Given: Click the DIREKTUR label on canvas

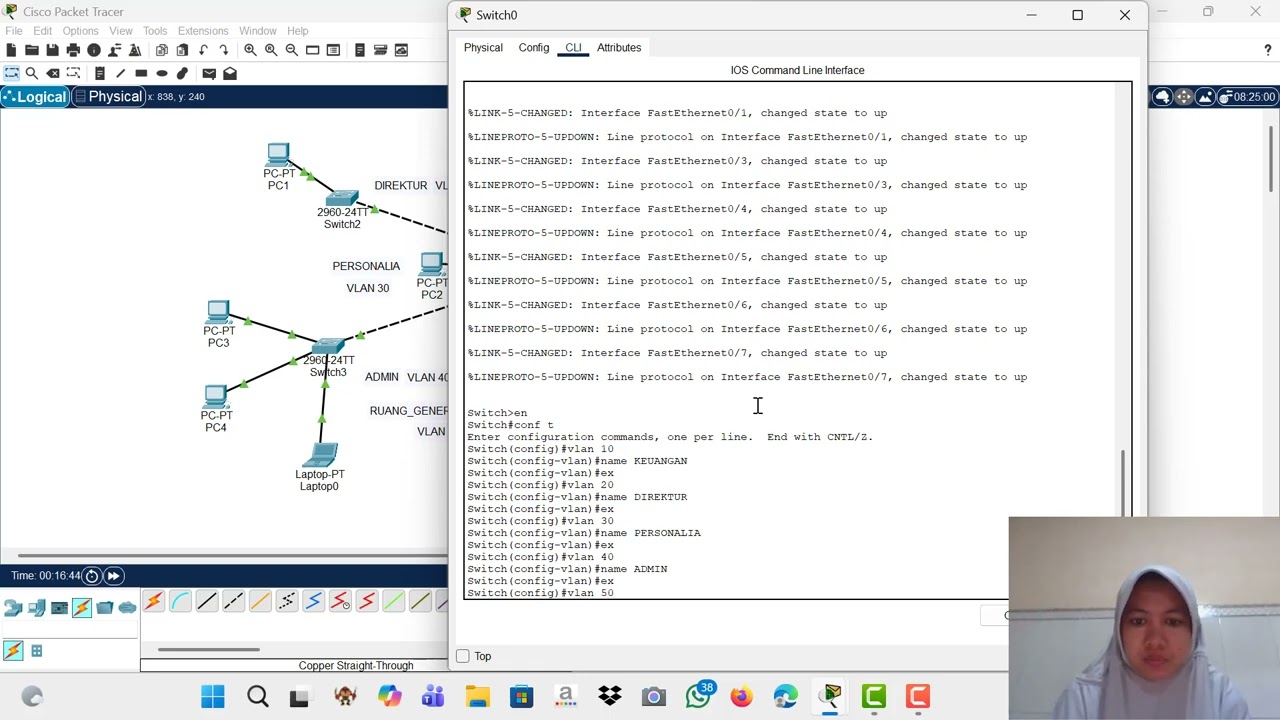Looking at the screenshot, I should (400, 185).
